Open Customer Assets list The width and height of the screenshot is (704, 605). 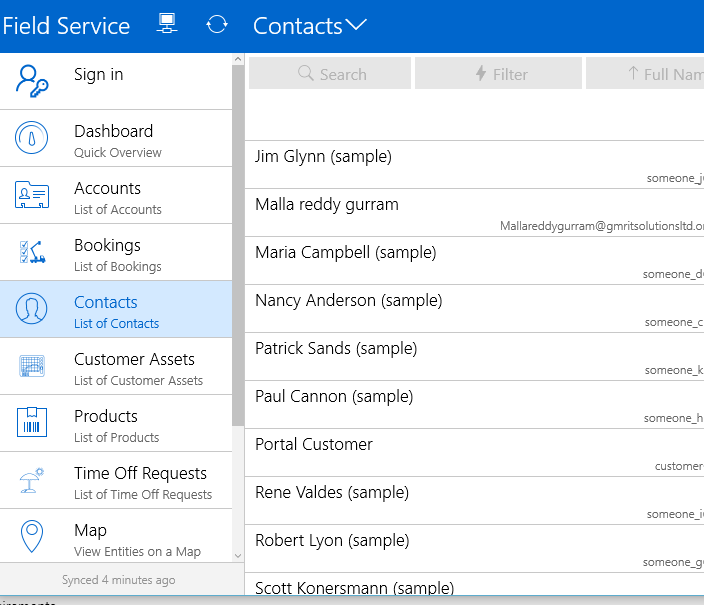[x=116, y=367]
